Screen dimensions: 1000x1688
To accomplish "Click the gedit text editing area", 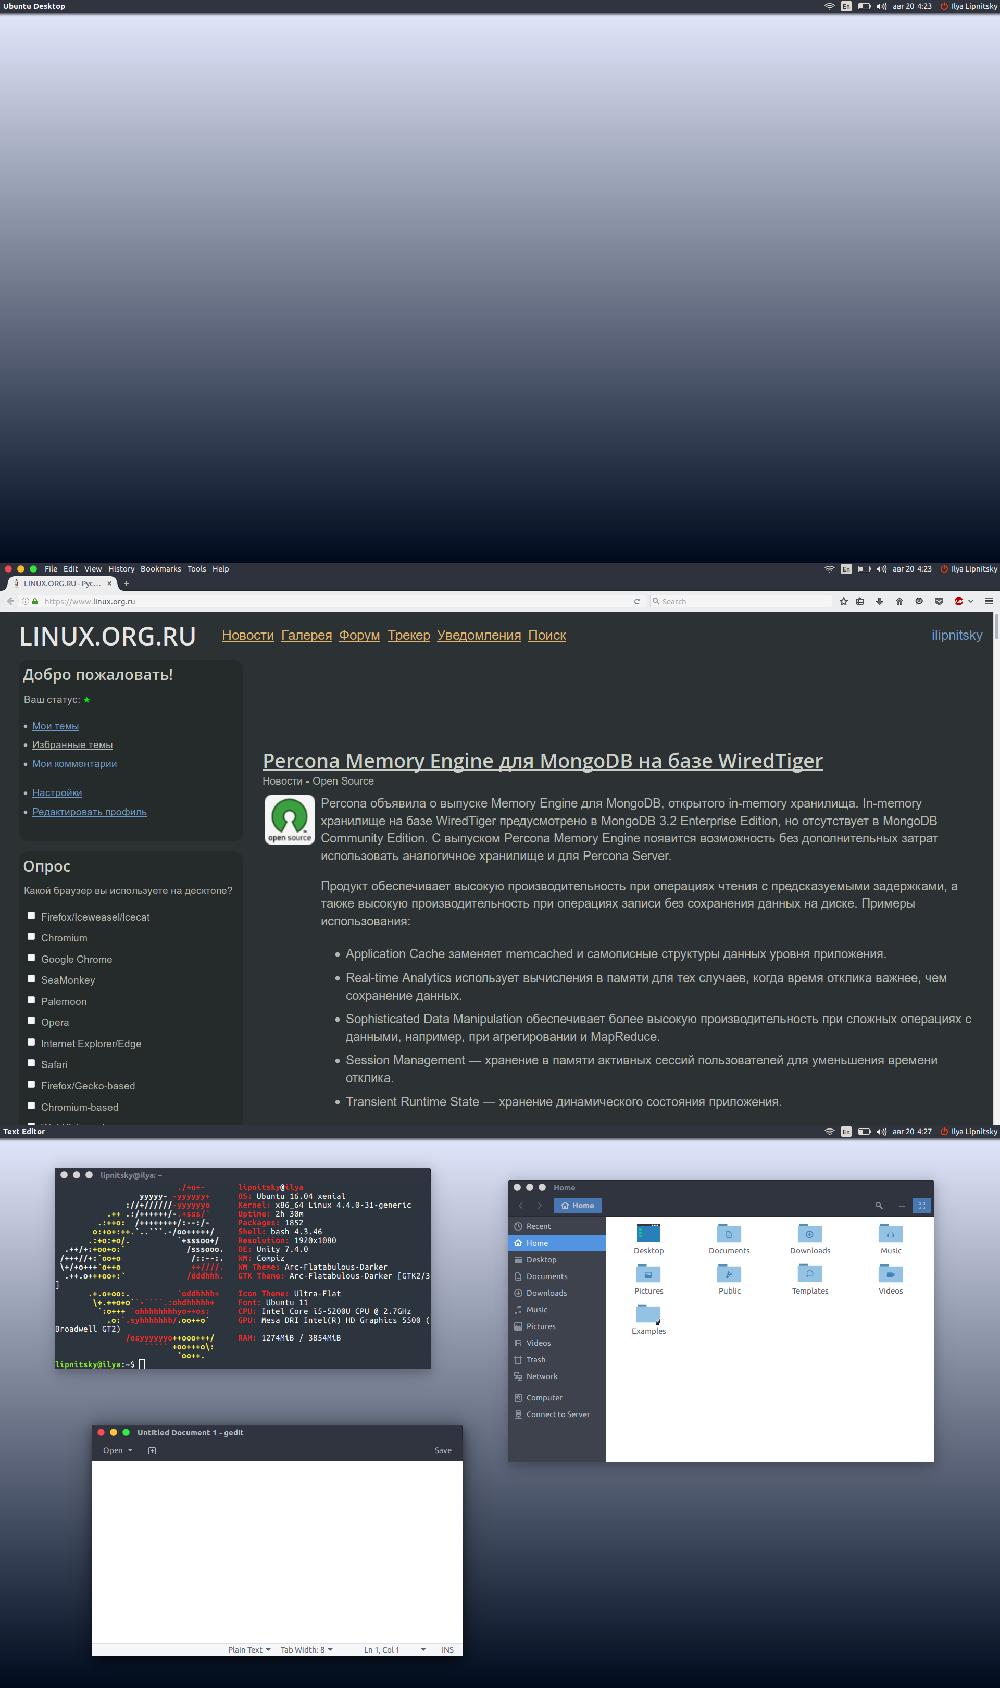I will [277, 1551].
